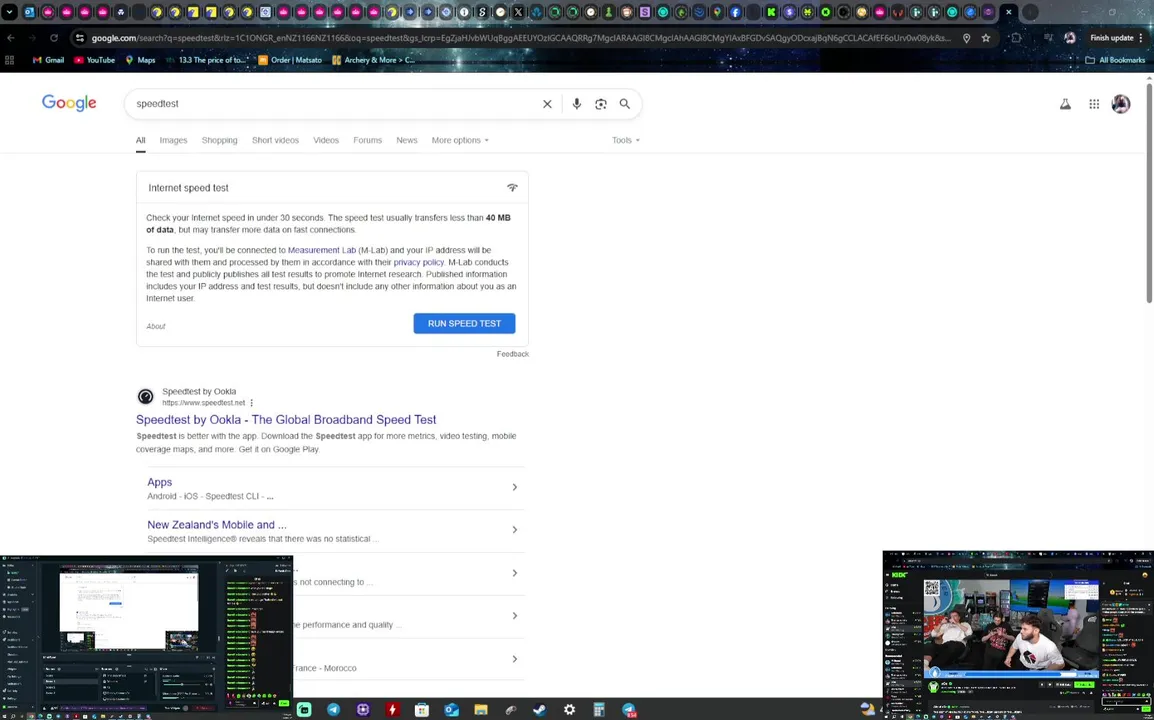1154x720 pixels.
Task: Click the Speedtest by Ookla favicon
Action: click(146, 397)
